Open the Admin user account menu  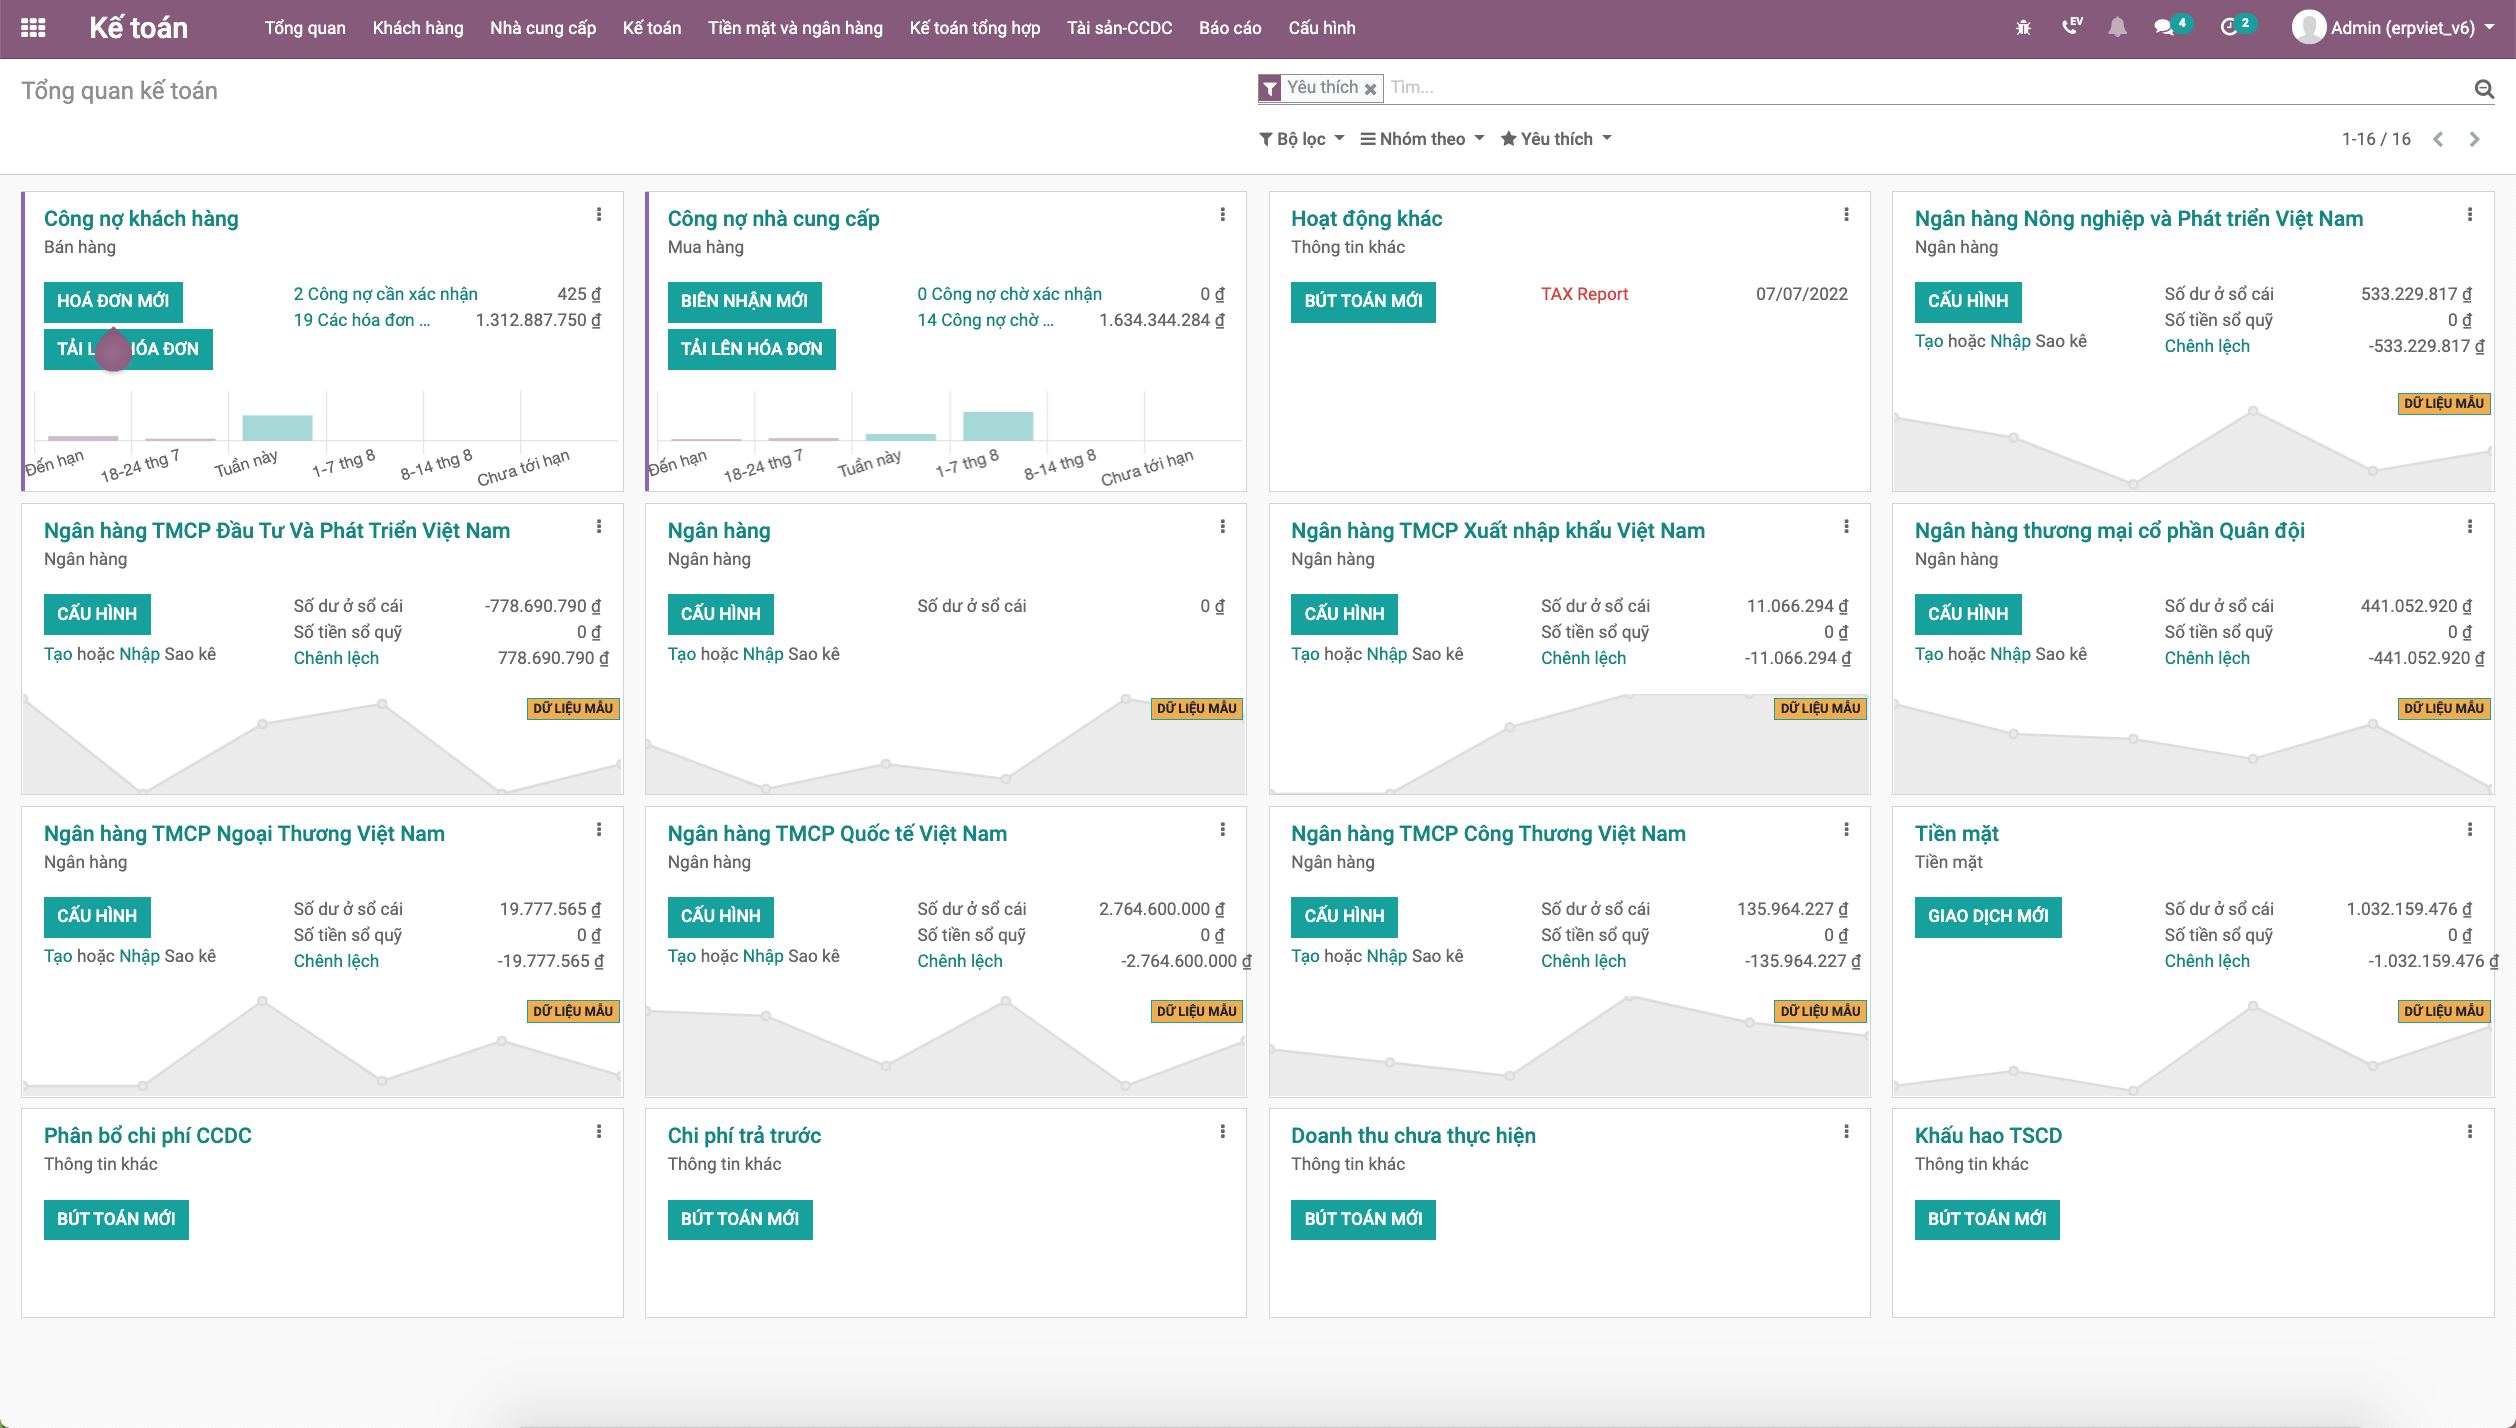pyautogui.click(x=2400, y=28)
